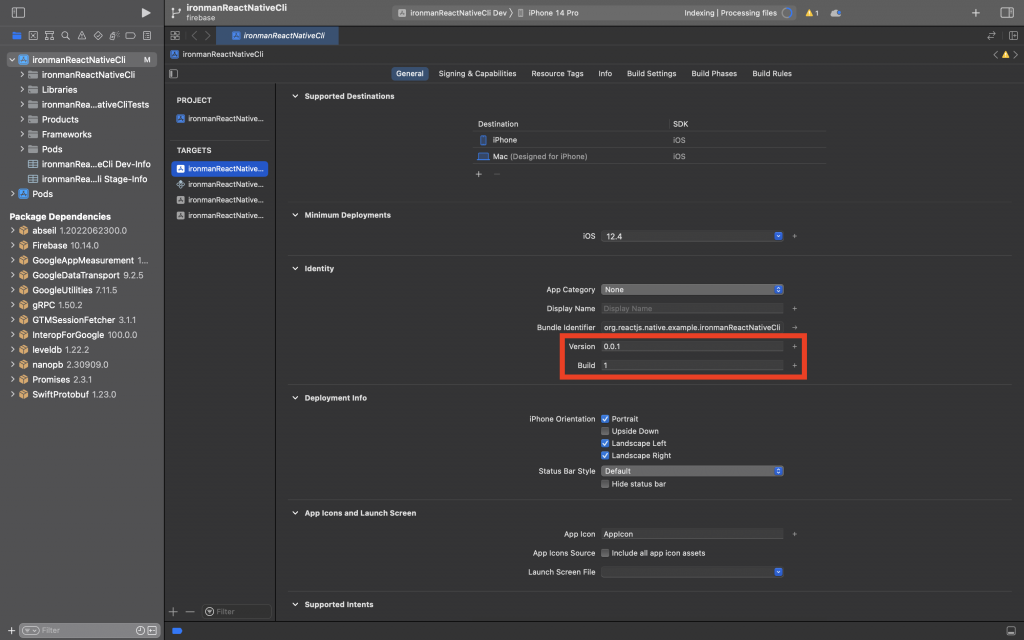Click the Build number field
The width and height of the screenshot is (1024, 640).
[x=692, y=366]
